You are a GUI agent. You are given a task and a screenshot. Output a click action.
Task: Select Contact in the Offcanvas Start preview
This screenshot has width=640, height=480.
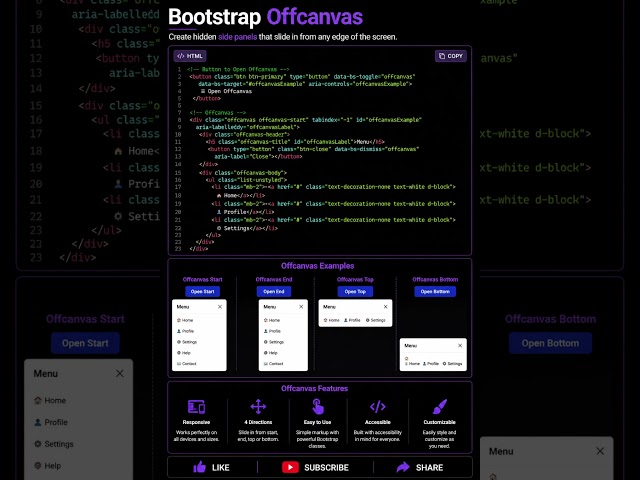(x=187, y=363)
